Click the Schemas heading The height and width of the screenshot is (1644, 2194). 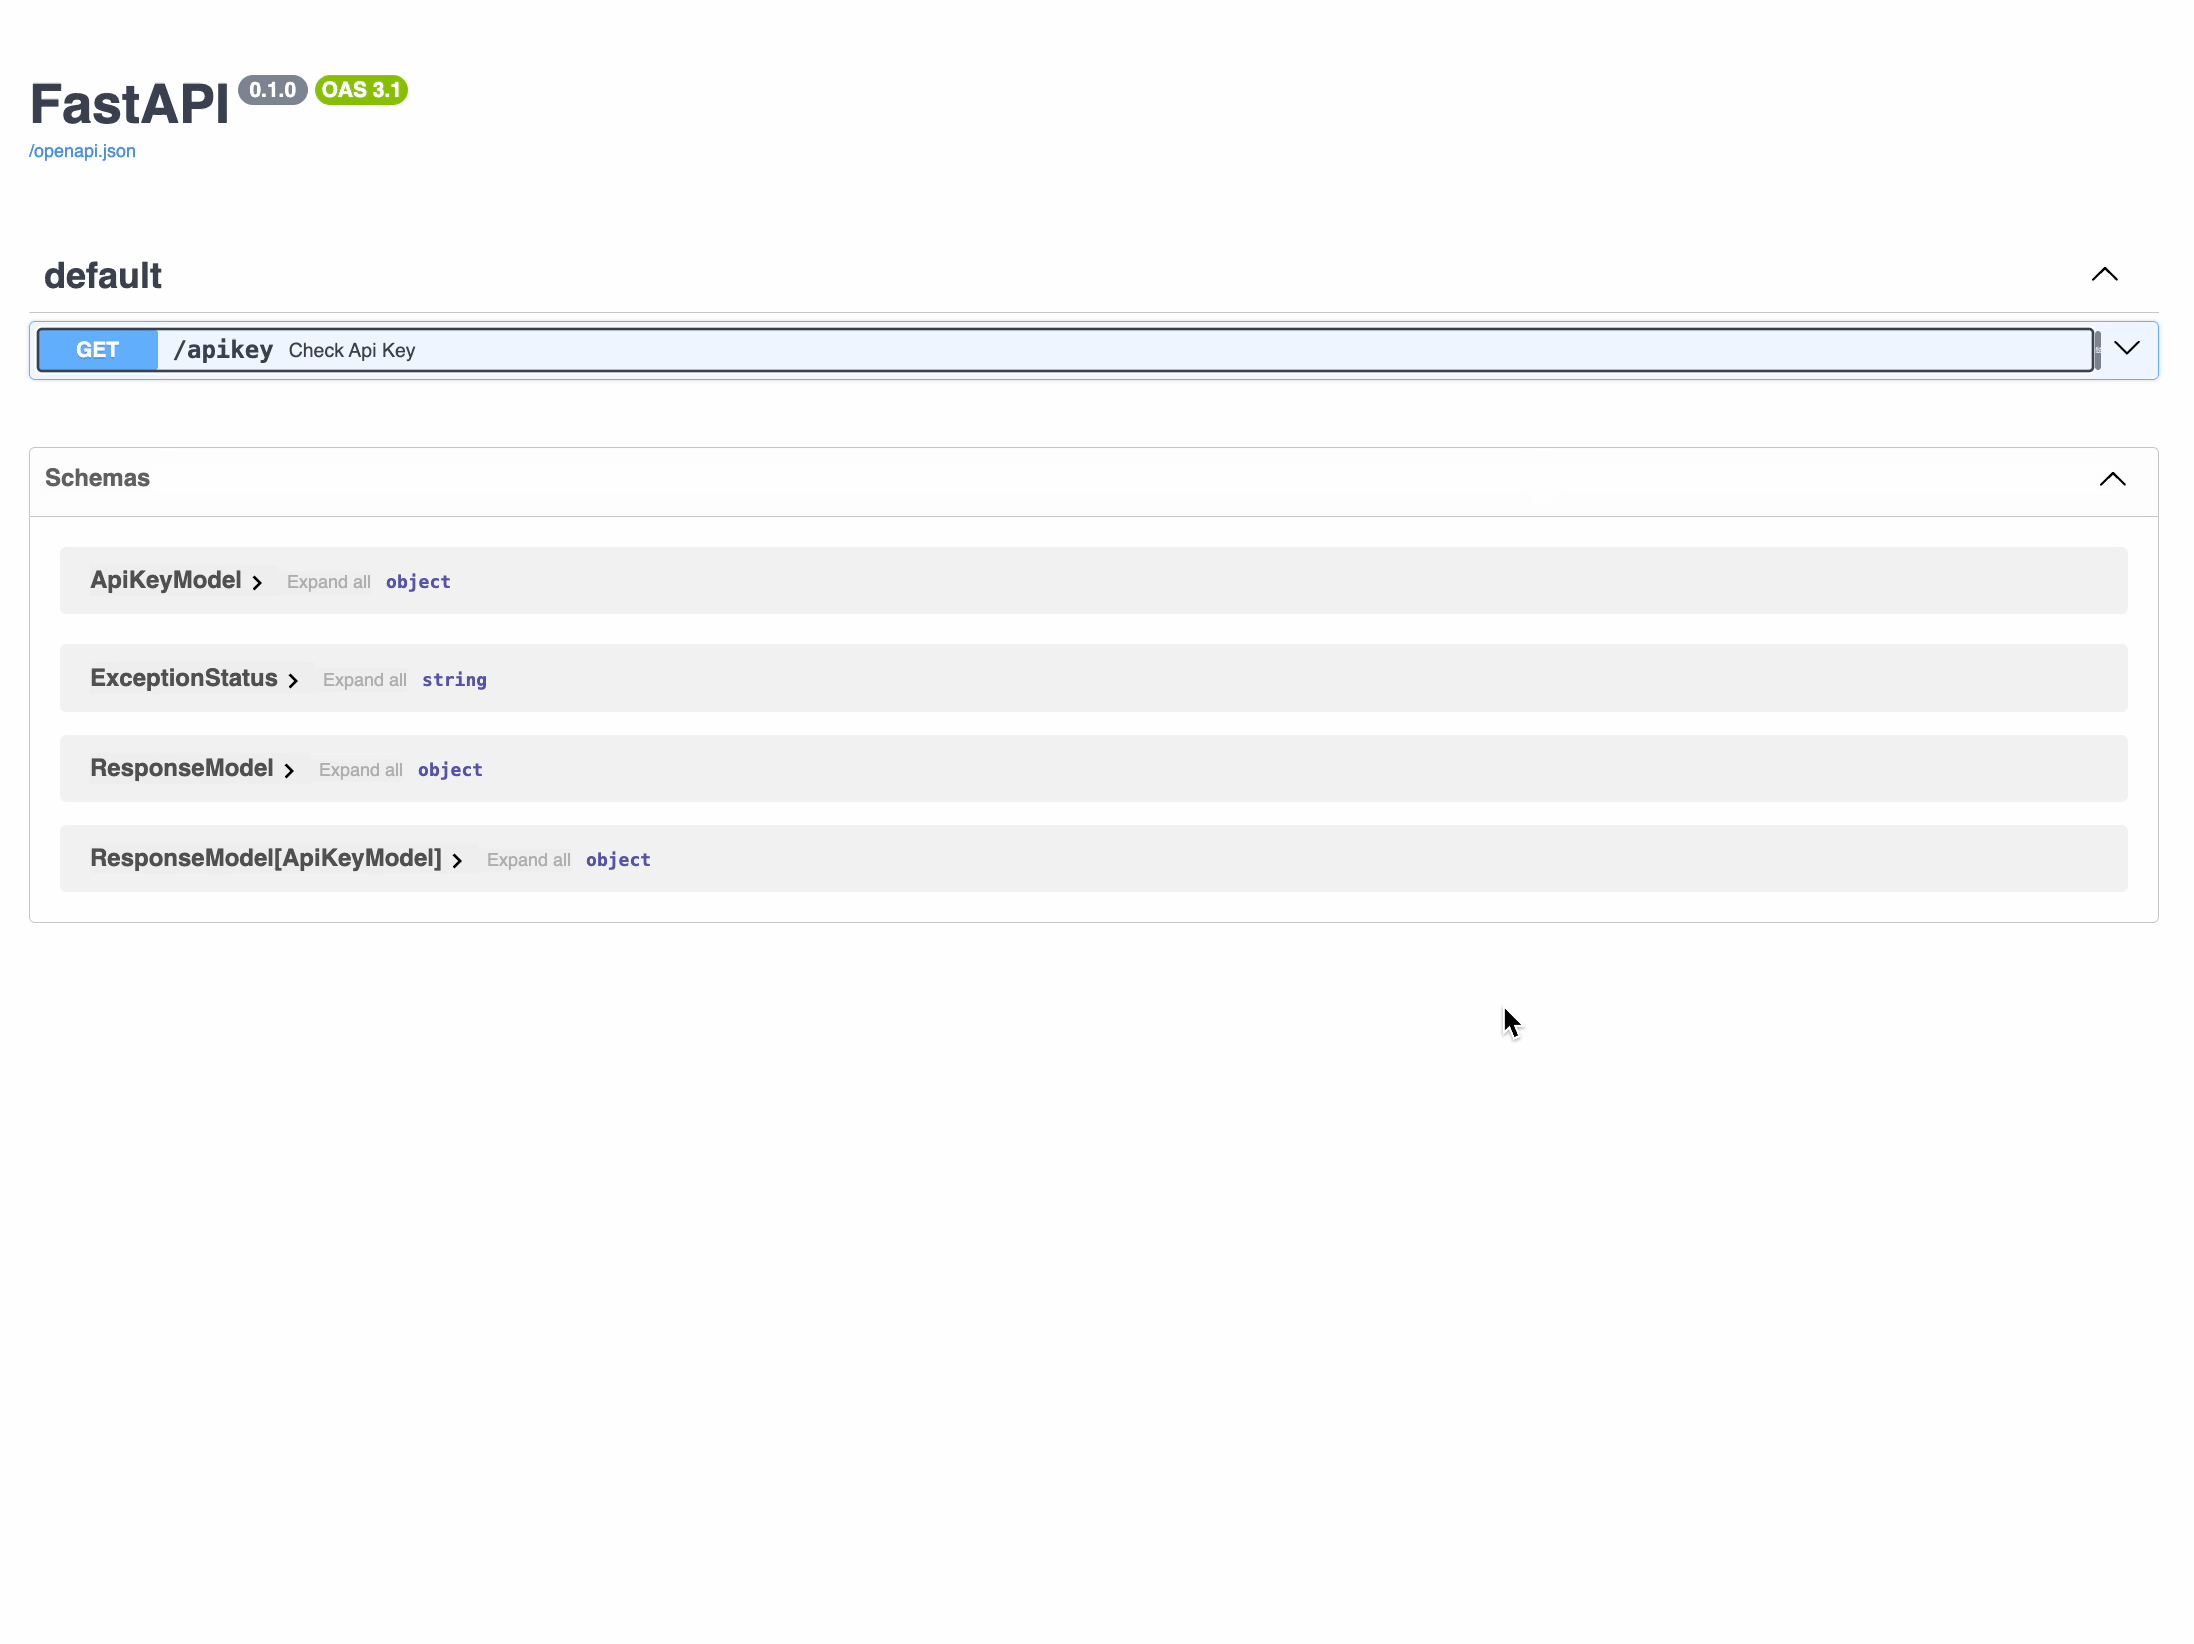97,478
